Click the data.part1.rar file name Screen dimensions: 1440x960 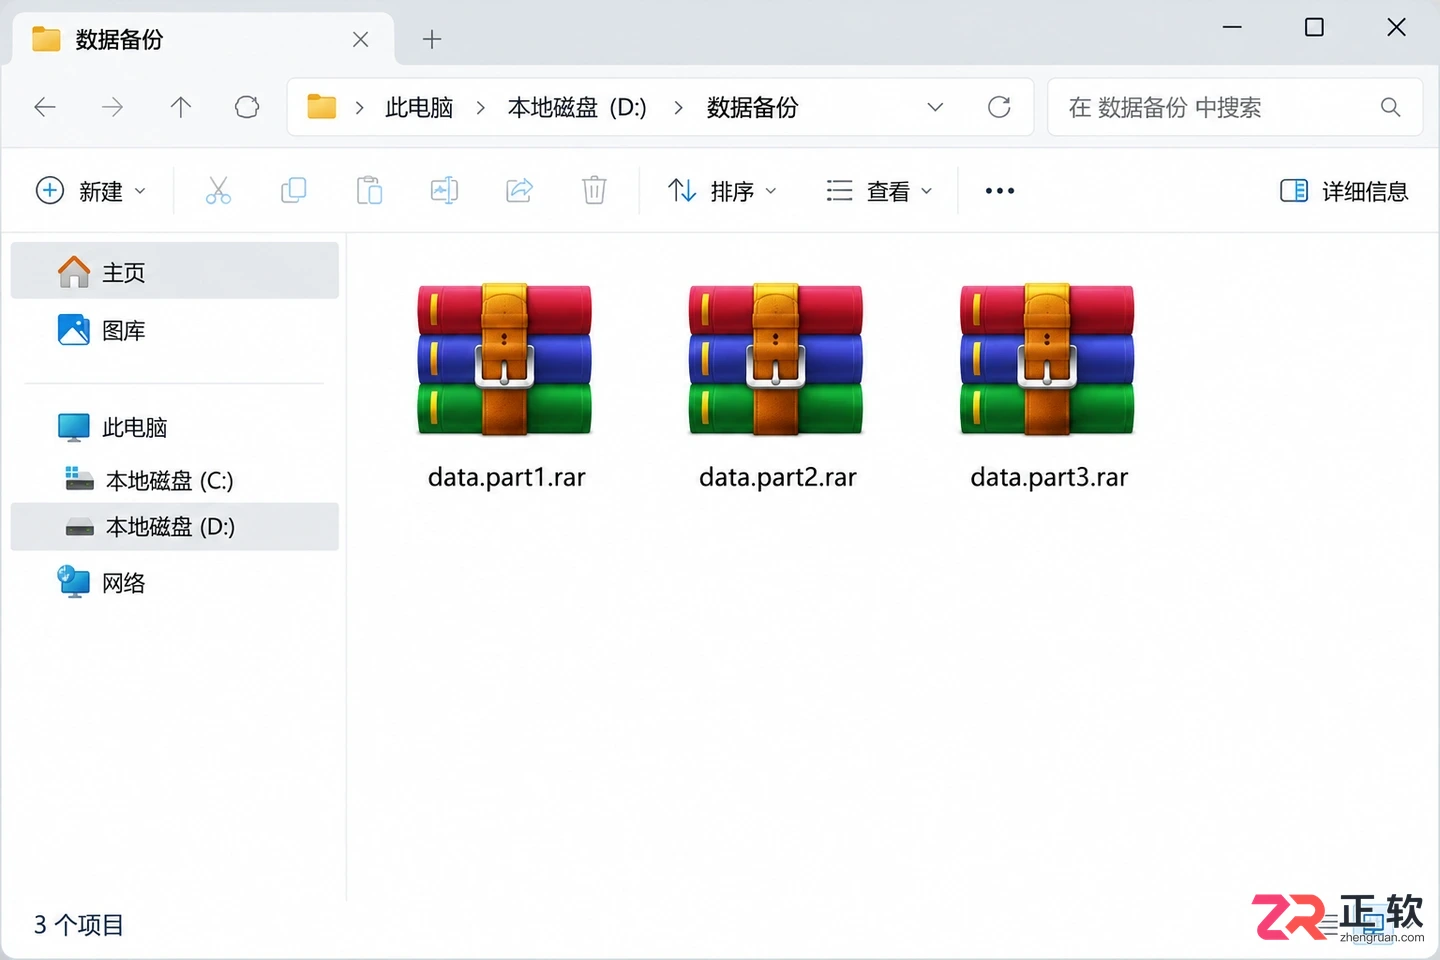tap(506, 477)
